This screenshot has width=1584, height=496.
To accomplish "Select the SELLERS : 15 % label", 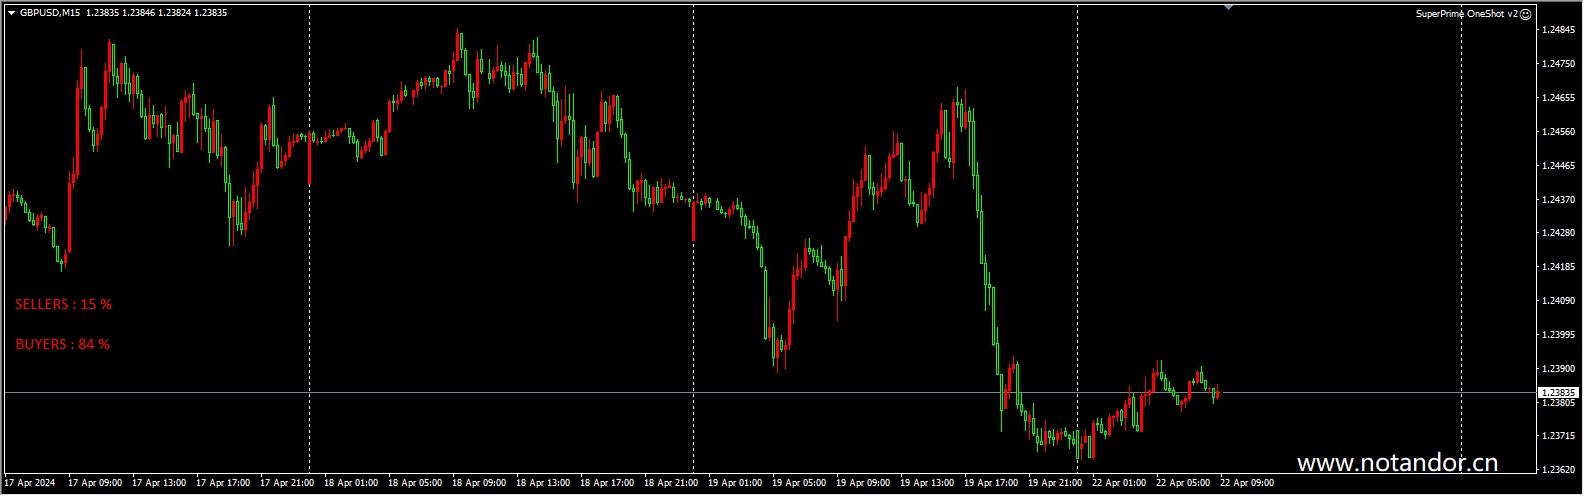I will click(63, 304).
